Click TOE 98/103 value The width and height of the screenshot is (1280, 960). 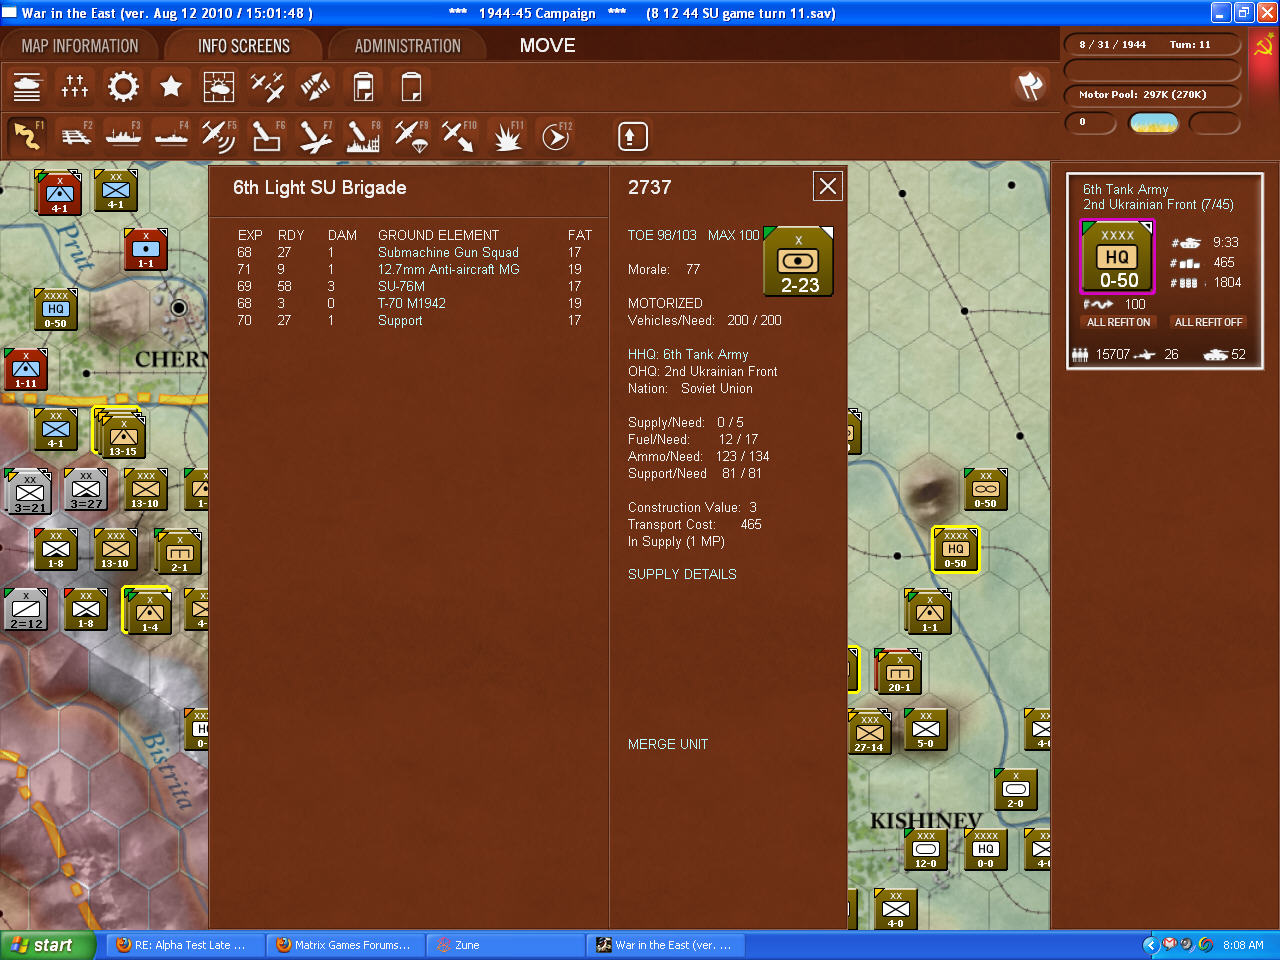pos(662,235)
